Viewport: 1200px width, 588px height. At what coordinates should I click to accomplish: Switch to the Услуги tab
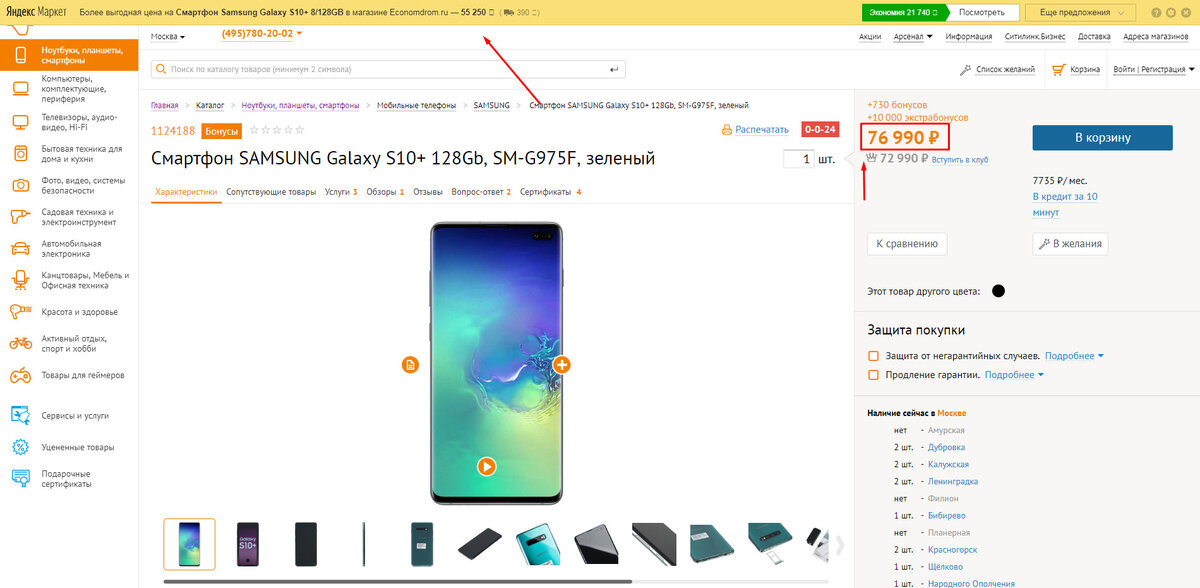(341, 191)
